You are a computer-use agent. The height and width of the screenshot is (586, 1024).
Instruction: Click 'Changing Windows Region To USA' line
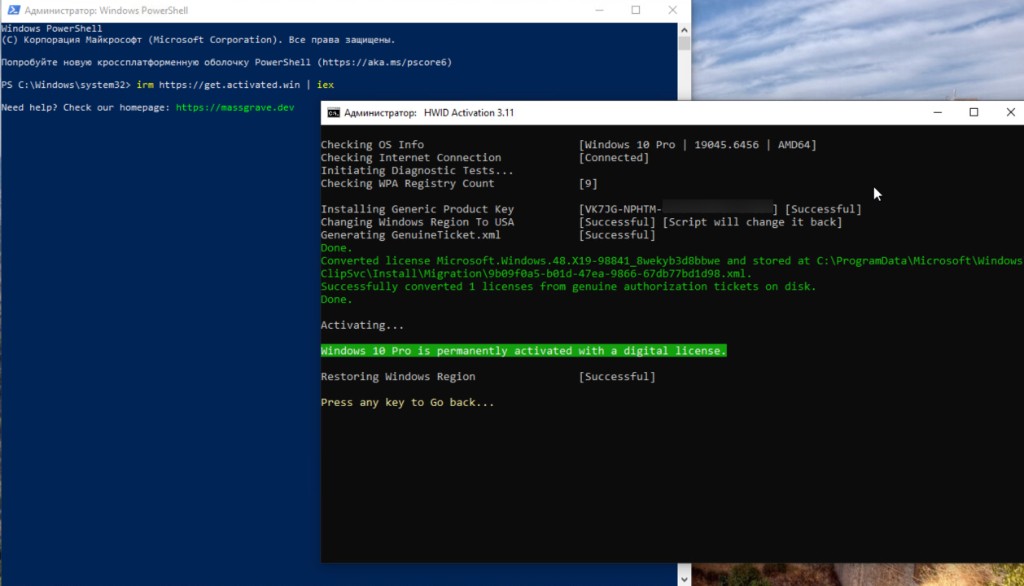[417, 222]
